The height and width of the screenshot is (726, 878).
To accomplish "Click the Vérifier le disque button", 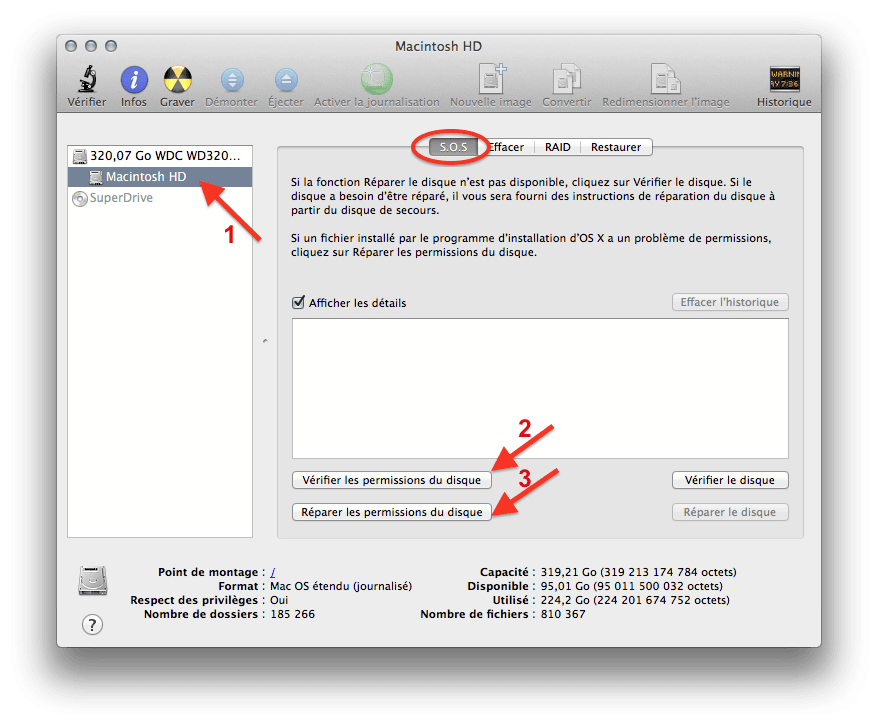I will 730,480.
